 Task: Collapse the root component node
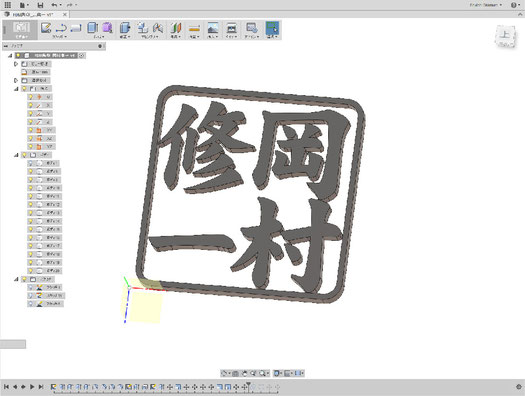pos(10,55)
